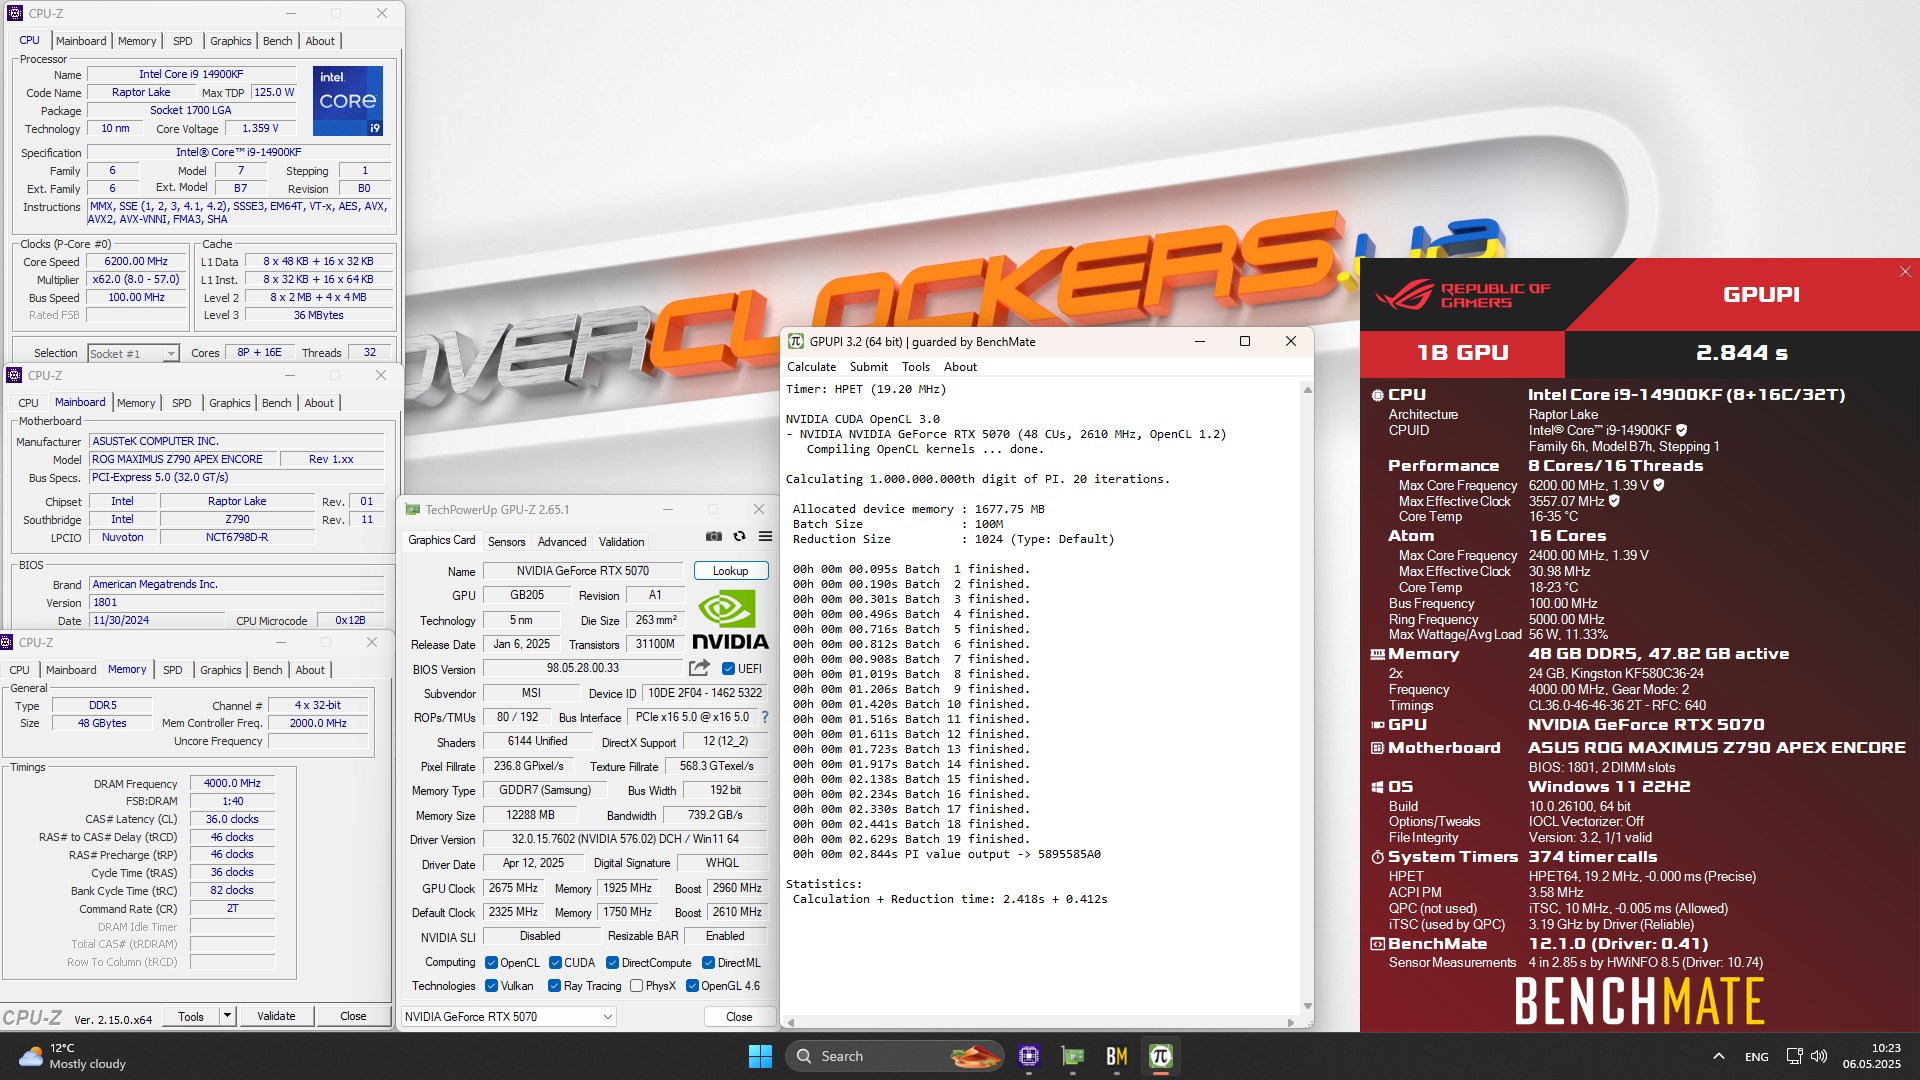
Task: Enable PhysX checkbox
Action: click(x=636, y=986)
